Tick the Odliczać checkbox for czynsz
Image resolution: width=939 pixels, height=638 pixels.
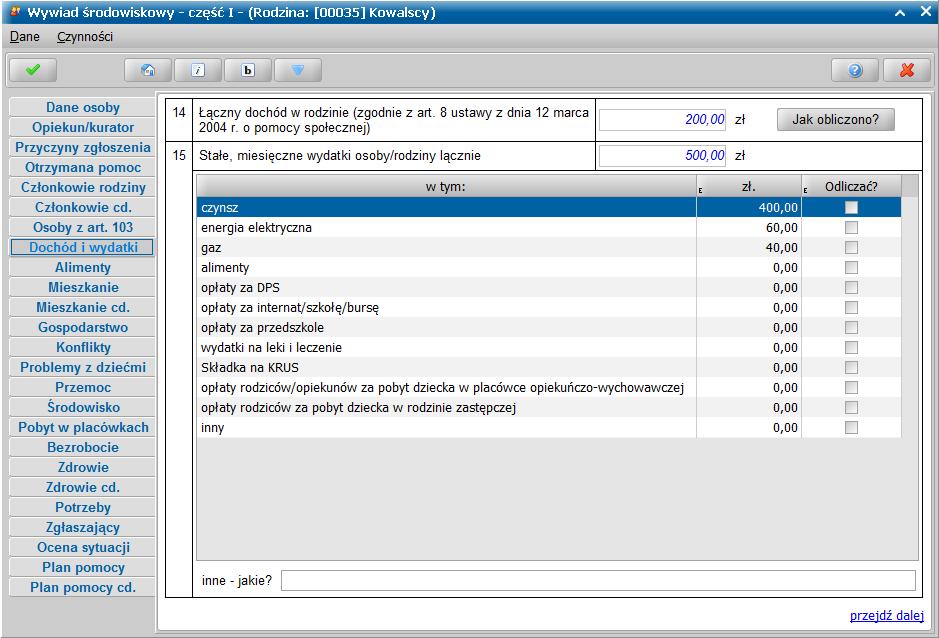pos(851,207)
